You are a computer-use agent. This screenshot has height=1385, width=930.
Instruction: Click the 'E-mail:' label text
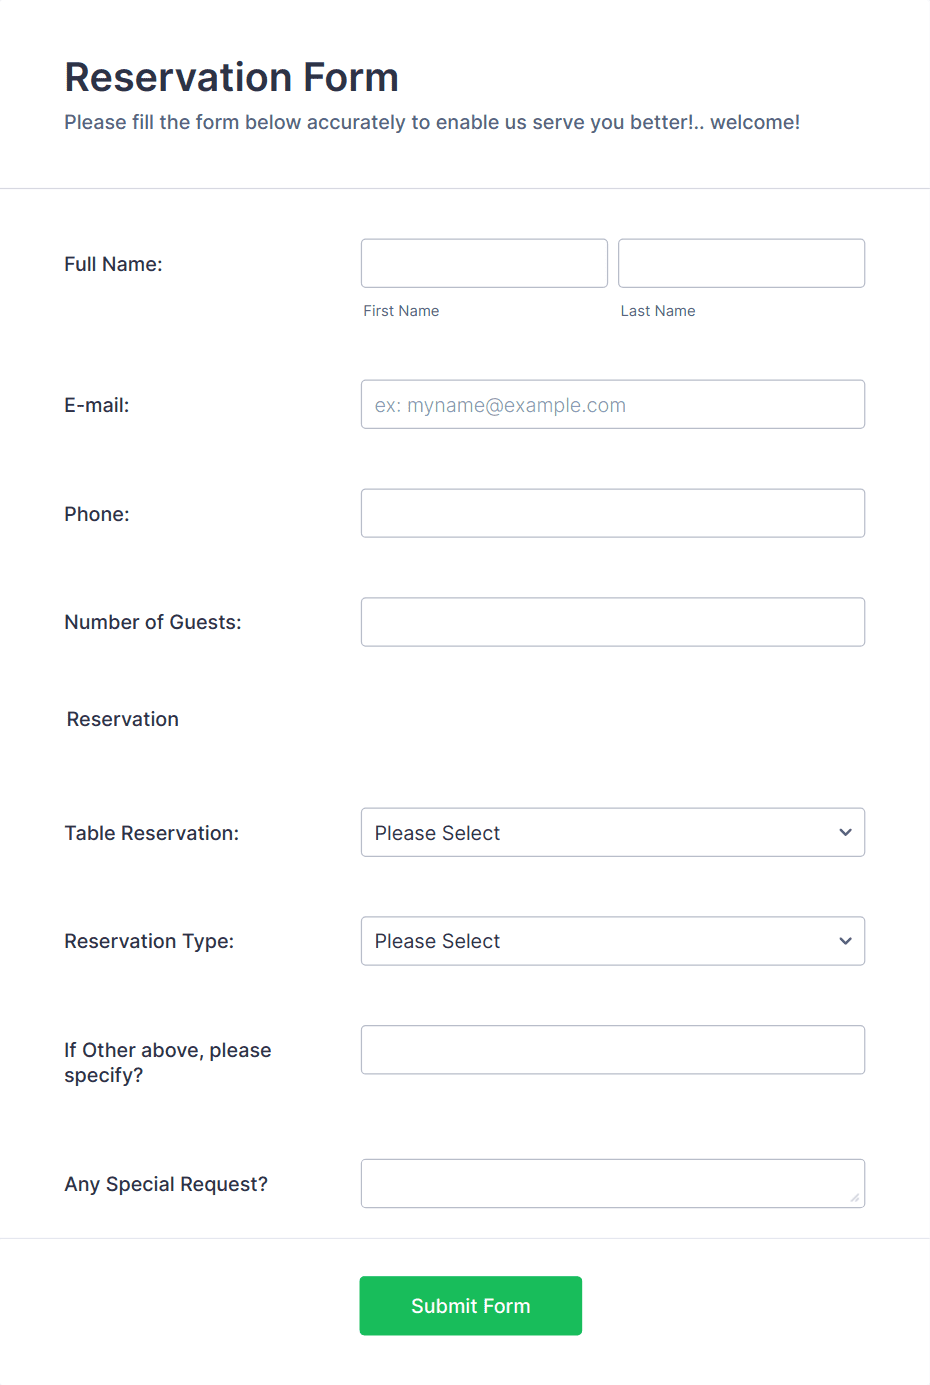point(97,405)
